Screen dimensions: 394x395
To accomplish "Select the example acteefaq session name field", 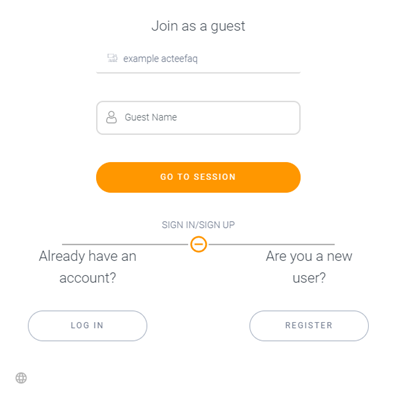I will pyautogui.click(x=198, y=59).
